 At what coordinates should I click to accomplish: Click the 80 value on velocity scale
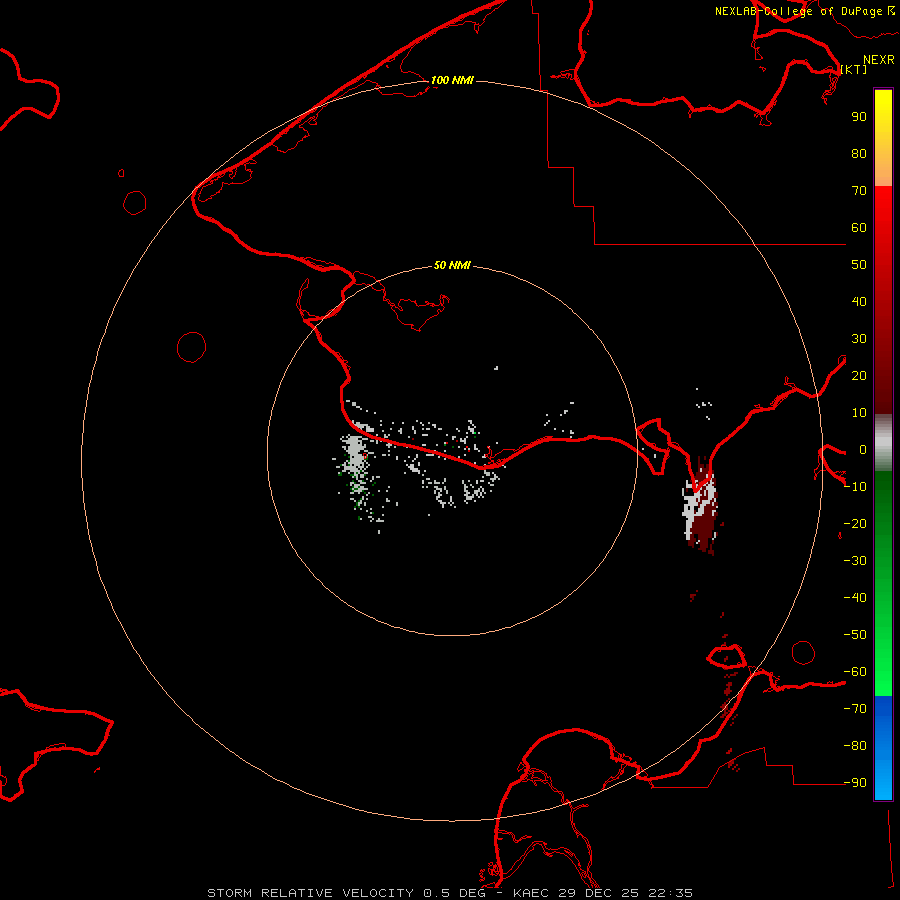859,153
